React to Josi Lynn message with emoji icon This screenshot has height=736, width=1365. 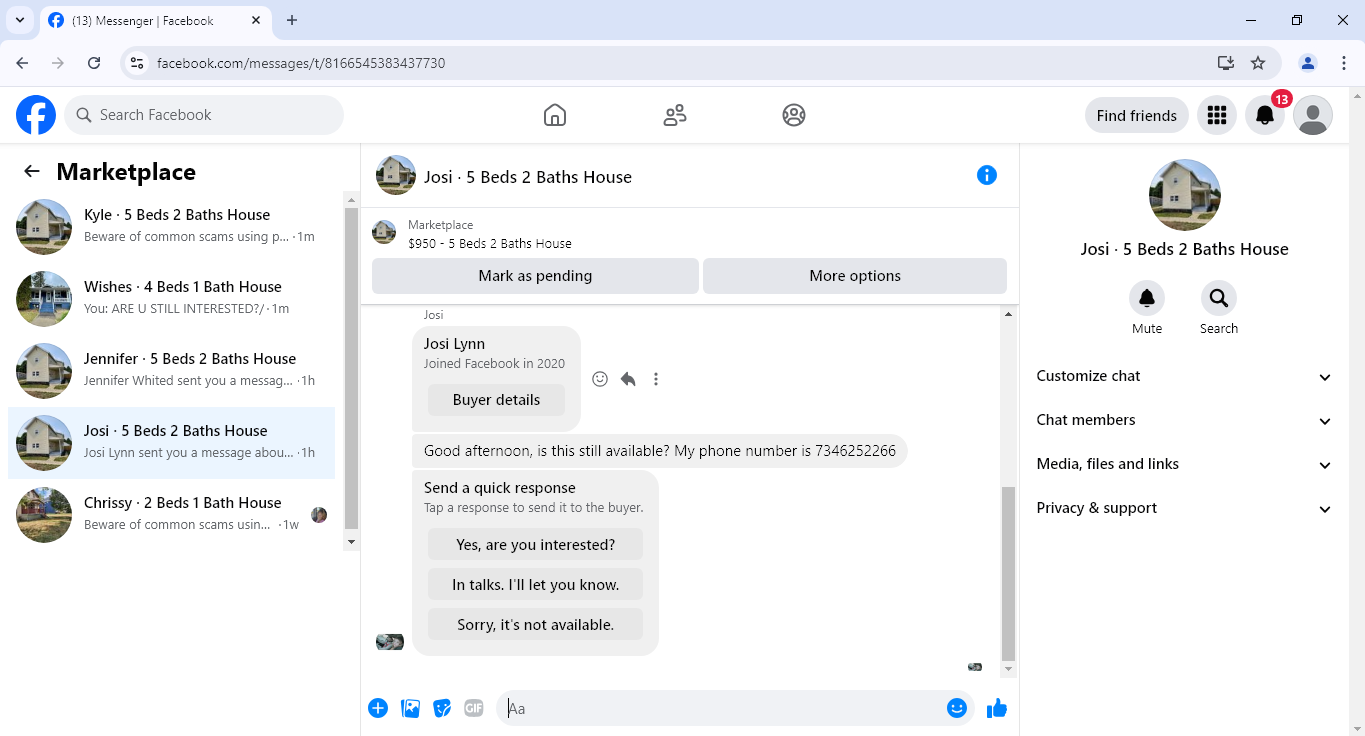(x=600, y=379)
